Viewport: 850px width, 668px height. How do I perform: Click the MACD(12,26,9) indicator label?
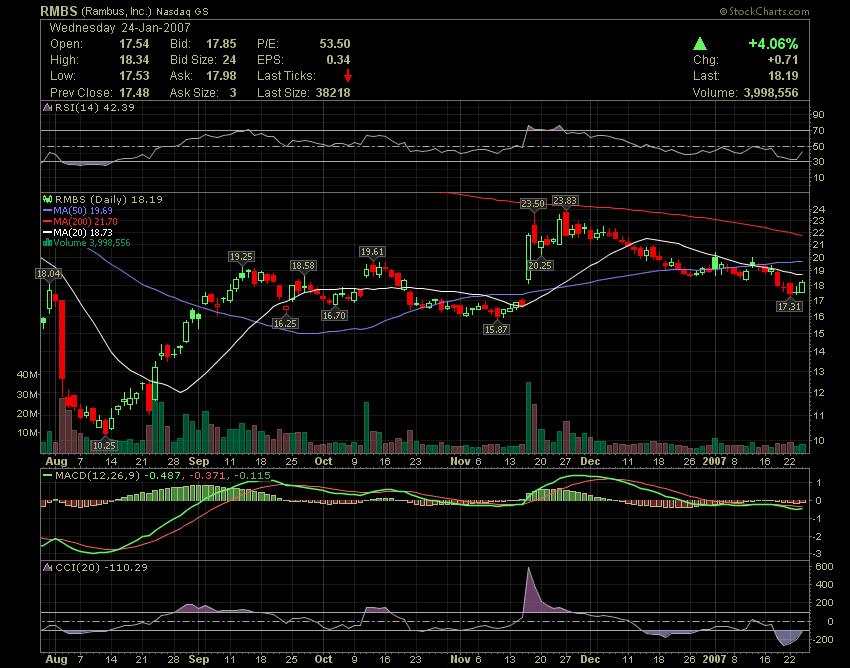[x=98, y=476]
